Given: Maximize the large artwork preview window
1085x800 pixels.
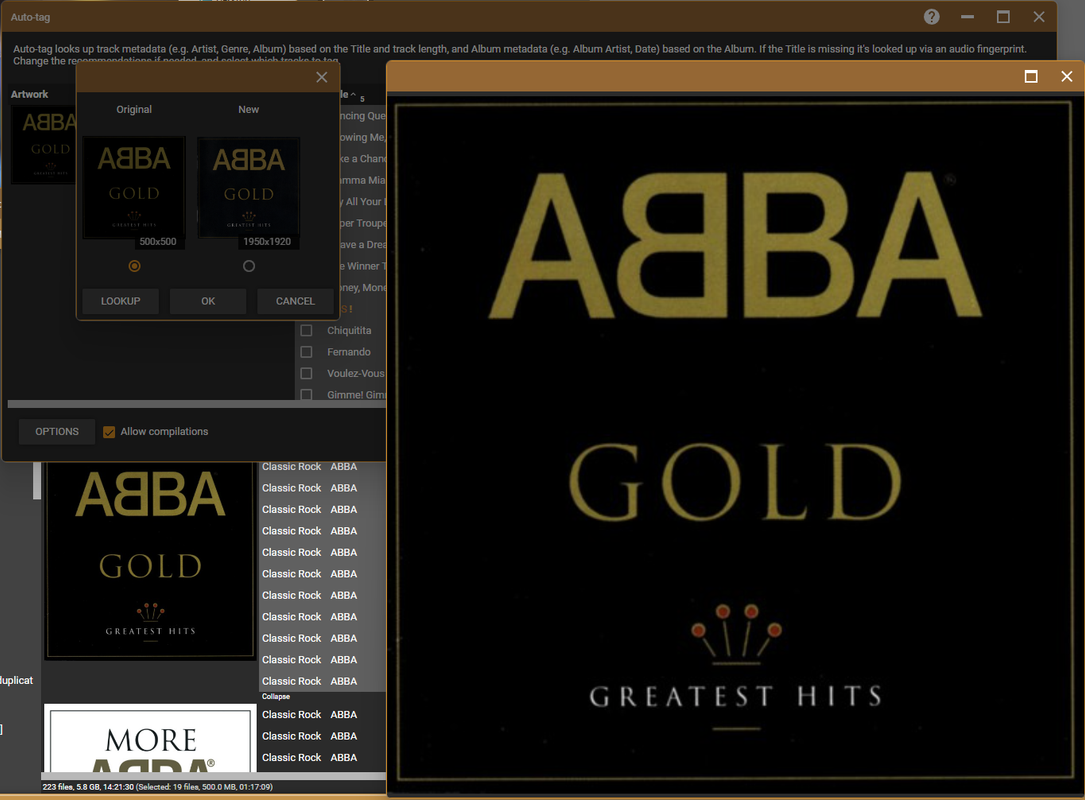Looking at the screenshot, I should (1031, 76).
